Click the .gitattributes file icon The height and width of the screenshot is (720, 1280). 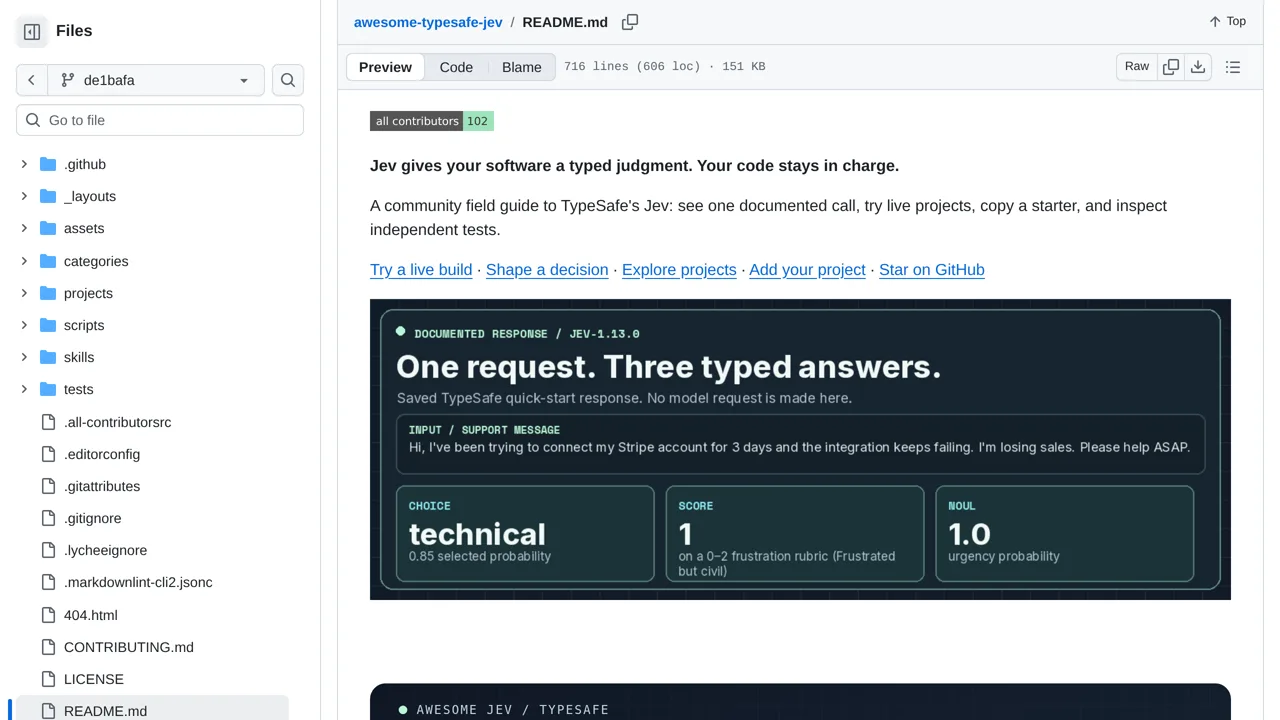(48, 486)
